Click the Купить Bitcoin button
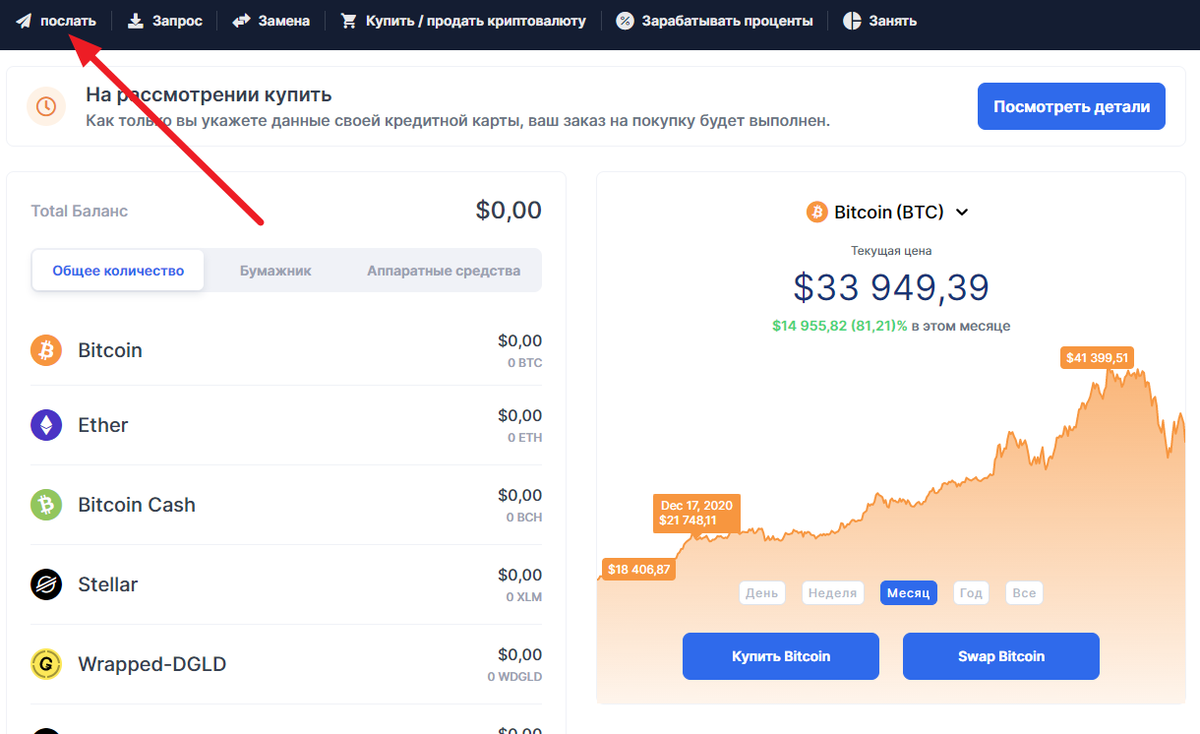This screenshot has width=1200, height=734. 781,657
